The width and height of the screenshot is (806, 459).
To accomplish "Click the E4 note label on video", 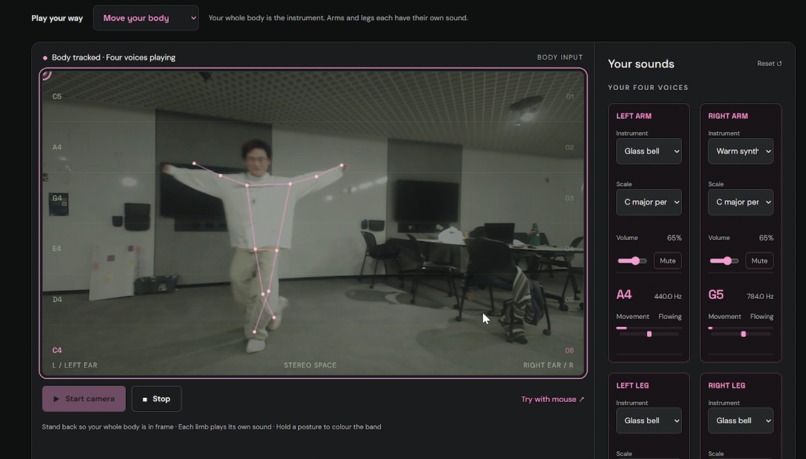I will pos(57,248).
